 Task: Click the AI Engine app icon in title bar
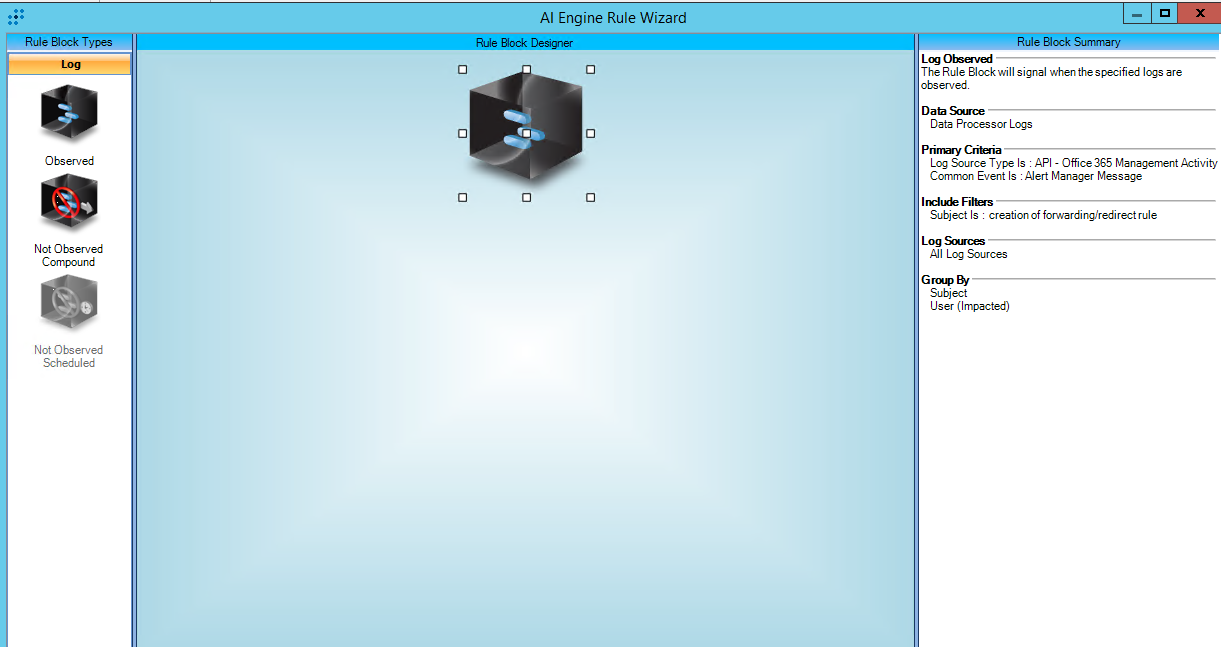click(16, 17)
